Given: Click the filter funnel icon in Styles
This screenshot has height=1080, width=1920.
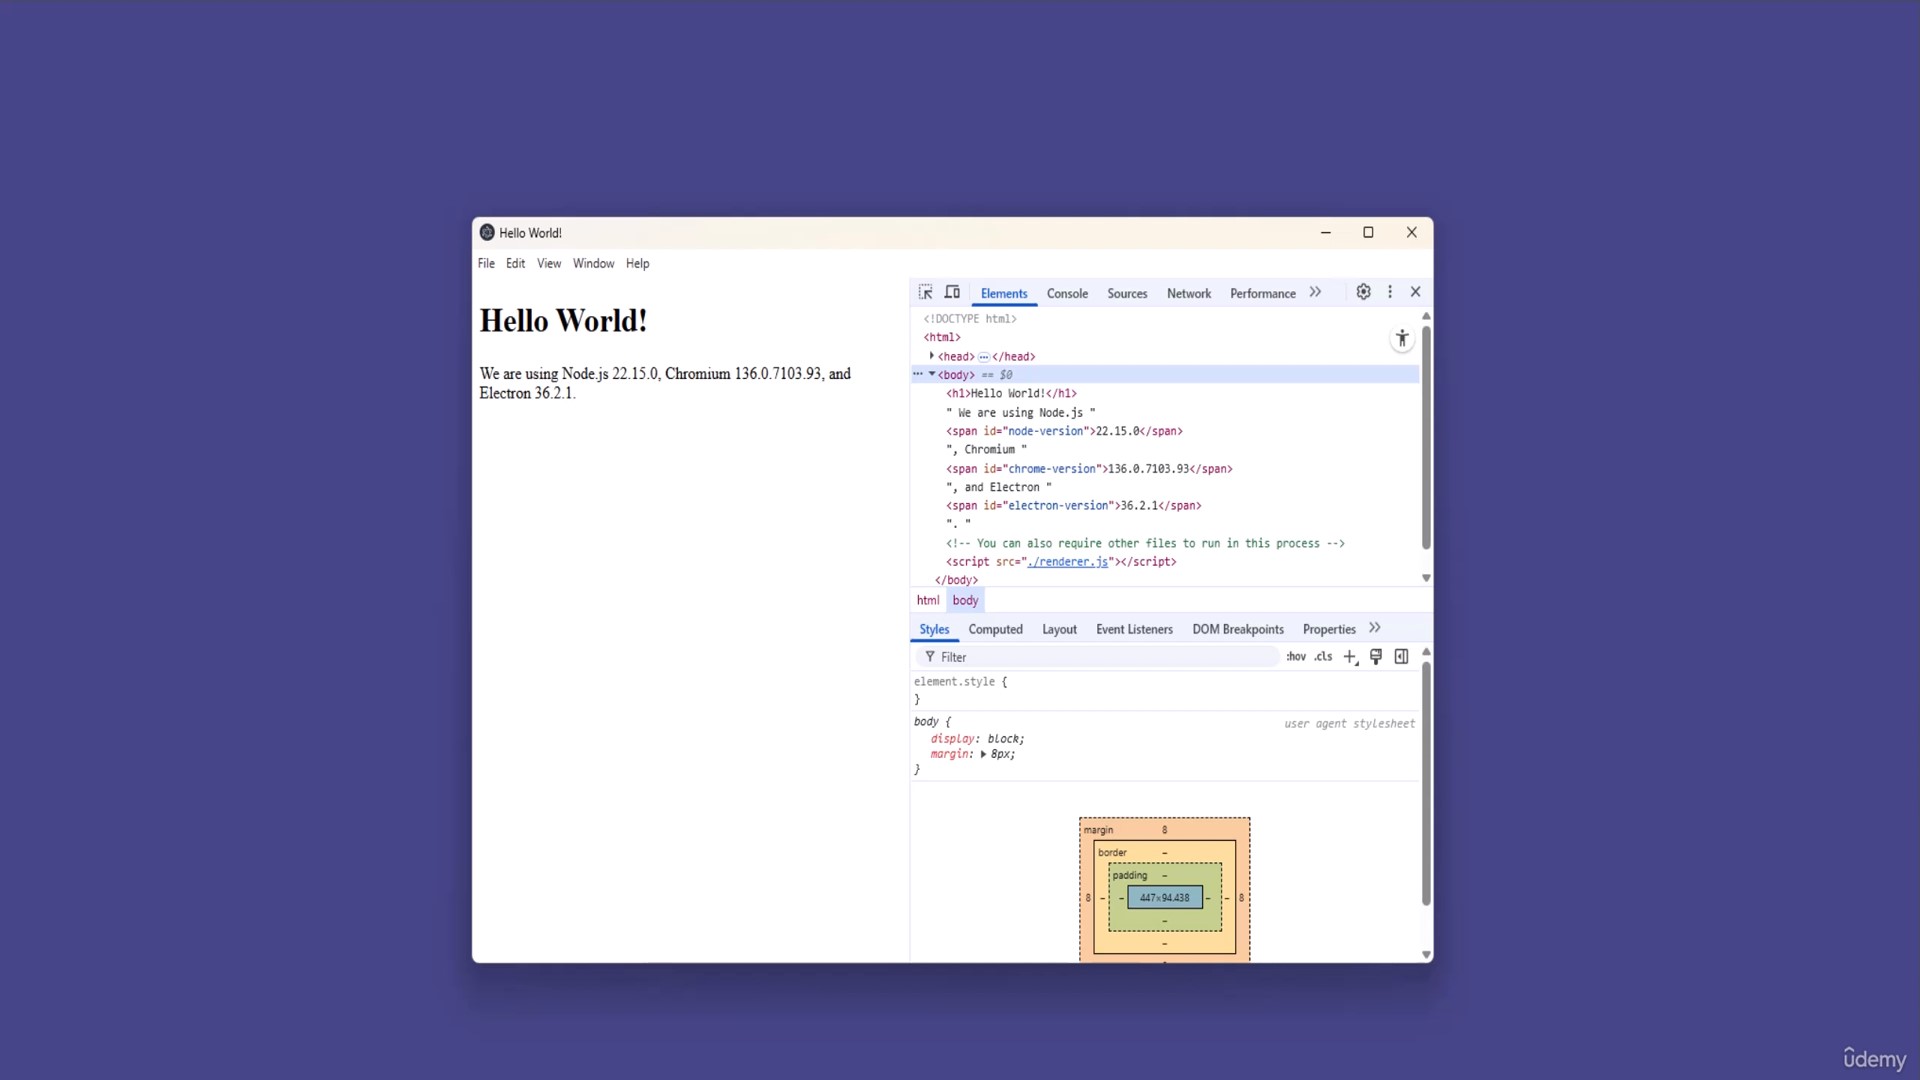Looking at the screenshot, I should pos(930,657).
